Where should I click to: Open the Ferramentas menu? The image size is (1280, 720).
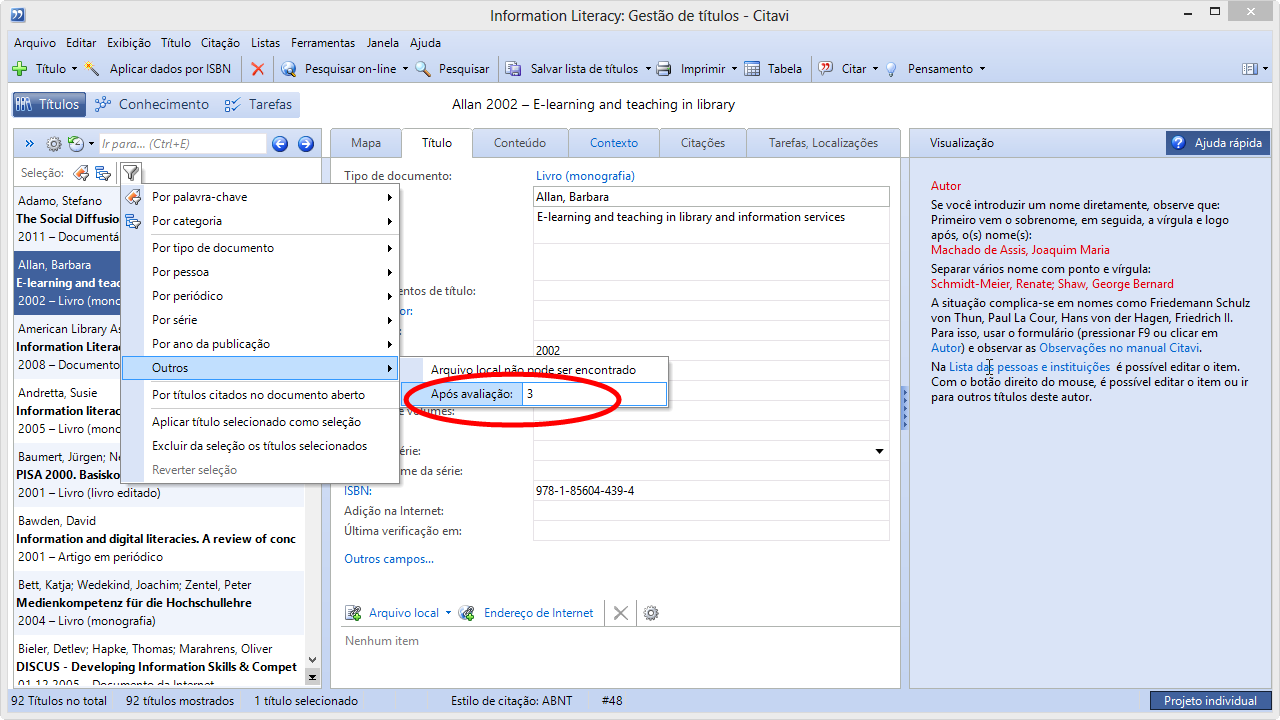point(323,43)
